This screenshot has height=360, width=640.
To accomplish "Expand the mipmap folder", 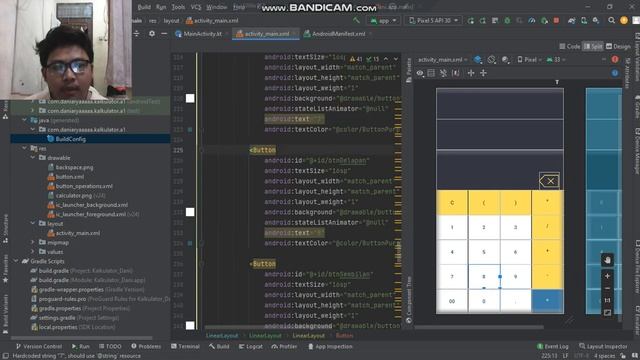I will 33,242.
